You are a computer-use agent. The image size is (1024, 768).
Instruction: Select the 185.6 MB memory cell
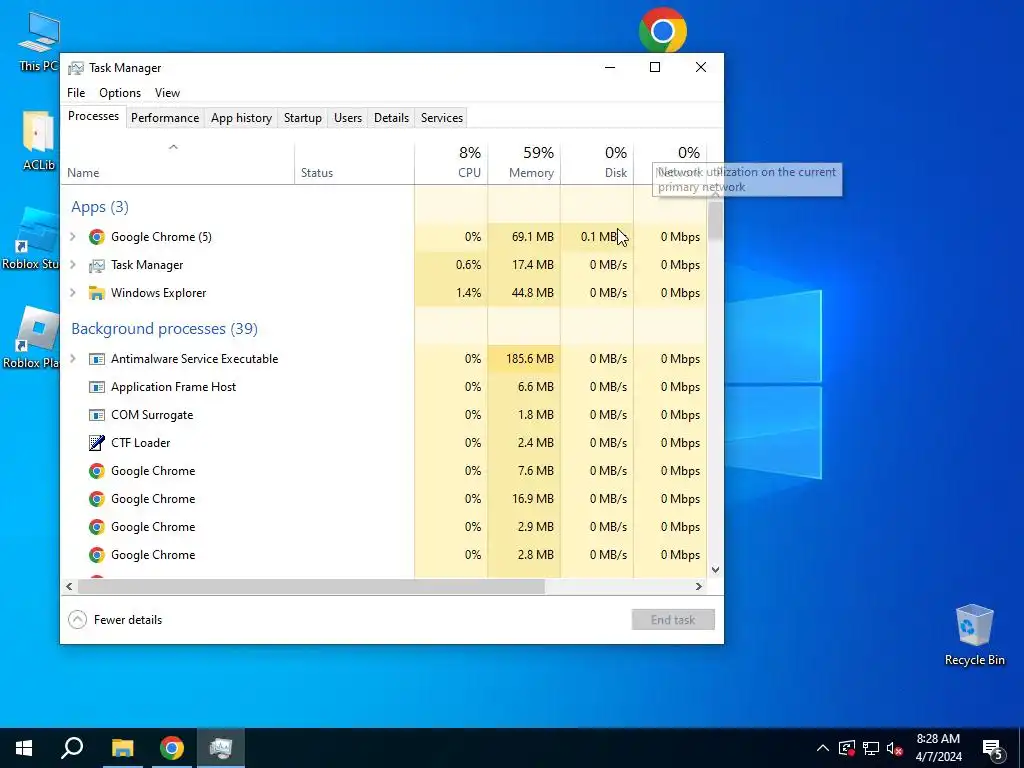tap(524, 359)
